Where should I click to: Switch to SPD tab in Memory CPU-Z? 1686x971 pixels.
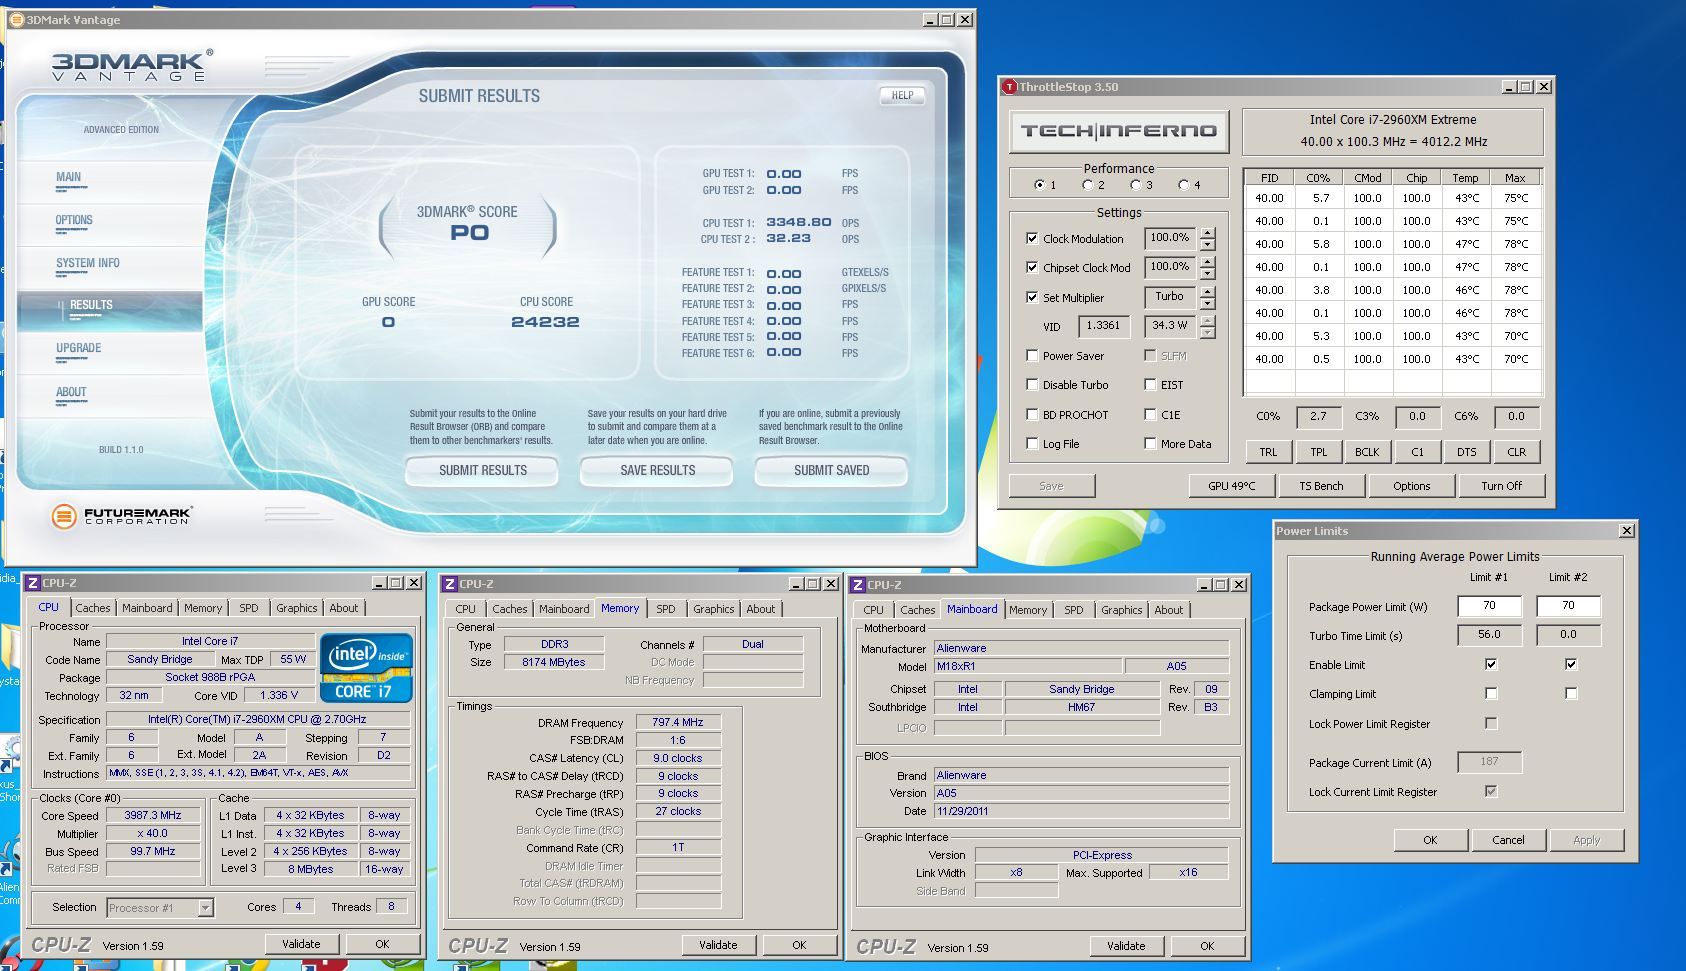(666, 609)
